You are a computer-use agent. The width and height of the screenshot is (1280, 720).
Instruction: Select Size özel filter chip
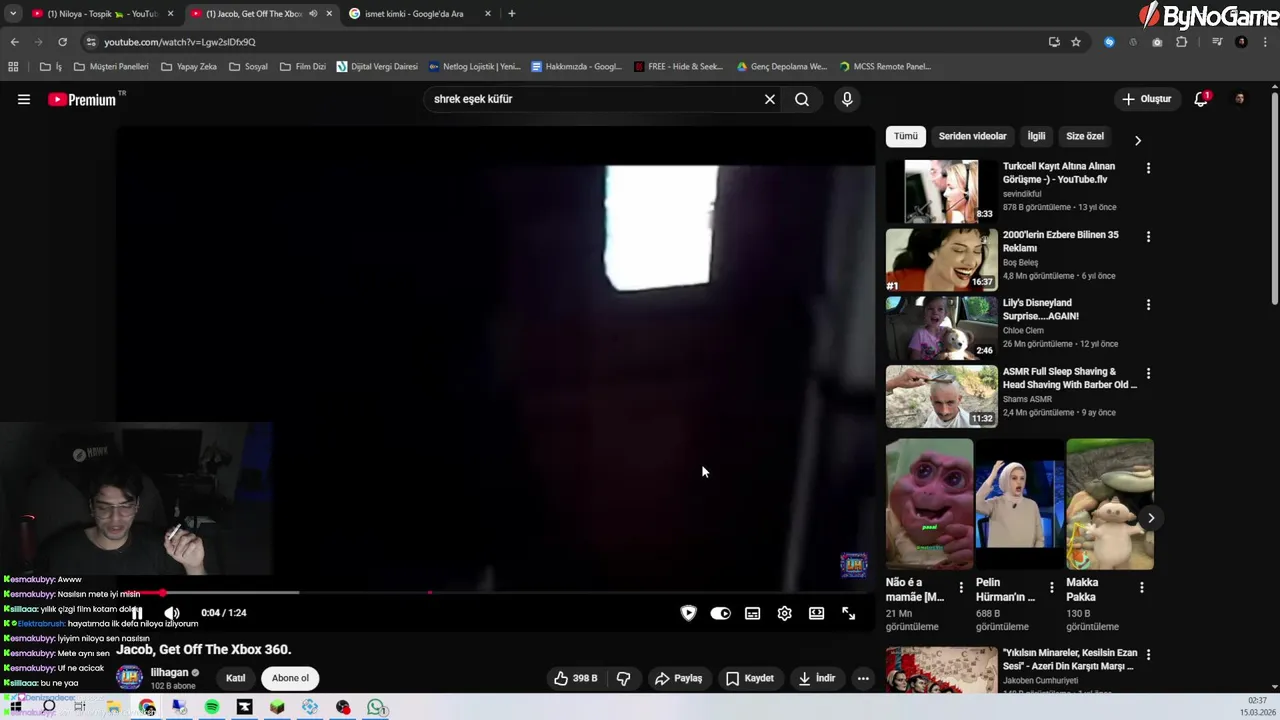[1085, 136]
